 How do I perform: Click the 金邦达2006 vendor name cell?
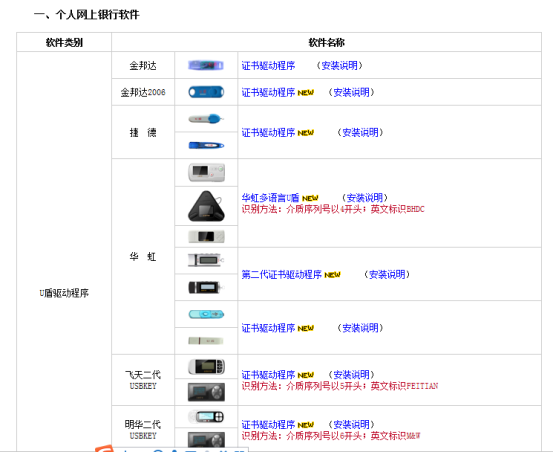click(143, 93)
